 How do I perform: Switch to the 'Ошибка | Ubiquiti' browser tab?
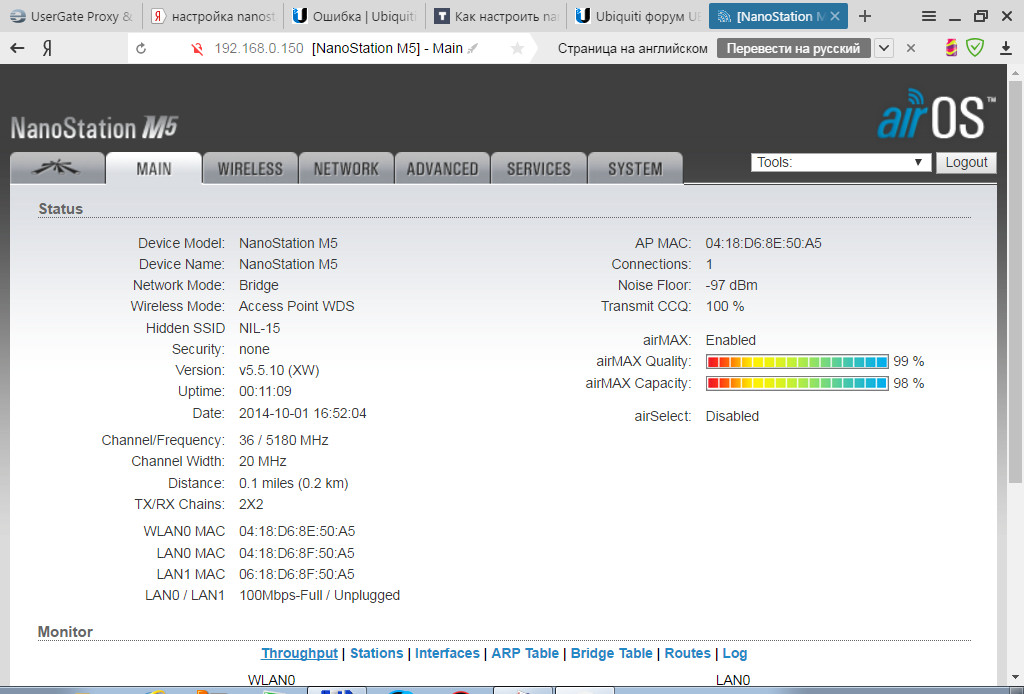click(x=355, y=16)
